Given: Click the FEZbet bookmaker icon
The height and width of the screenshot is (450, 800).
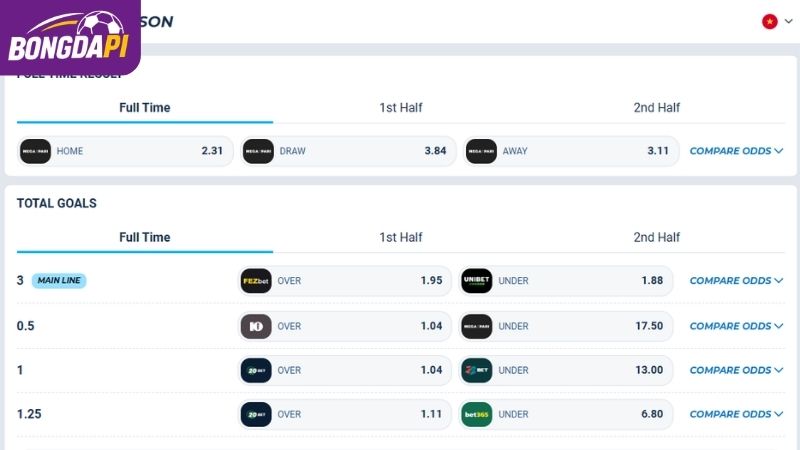Looking at the screenshot, I should coord(256,281).
